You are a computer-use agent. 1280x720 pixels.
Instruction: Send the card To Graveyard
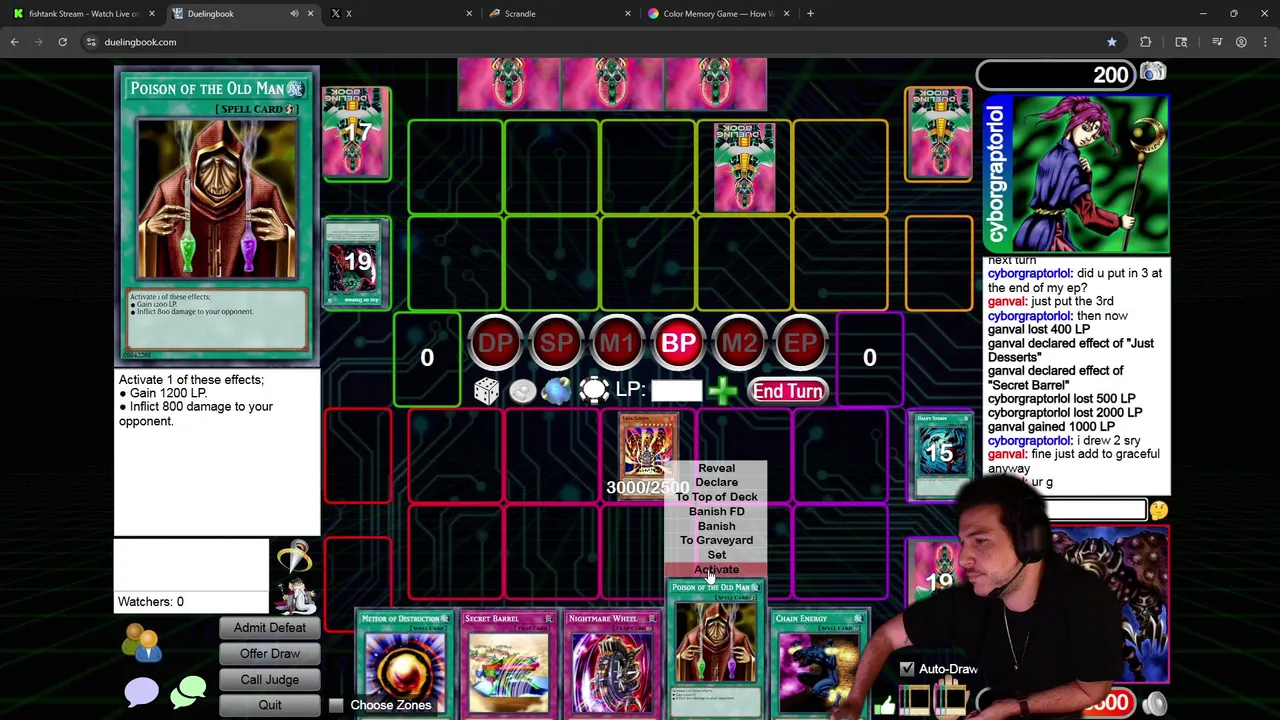tap(716, 540)
